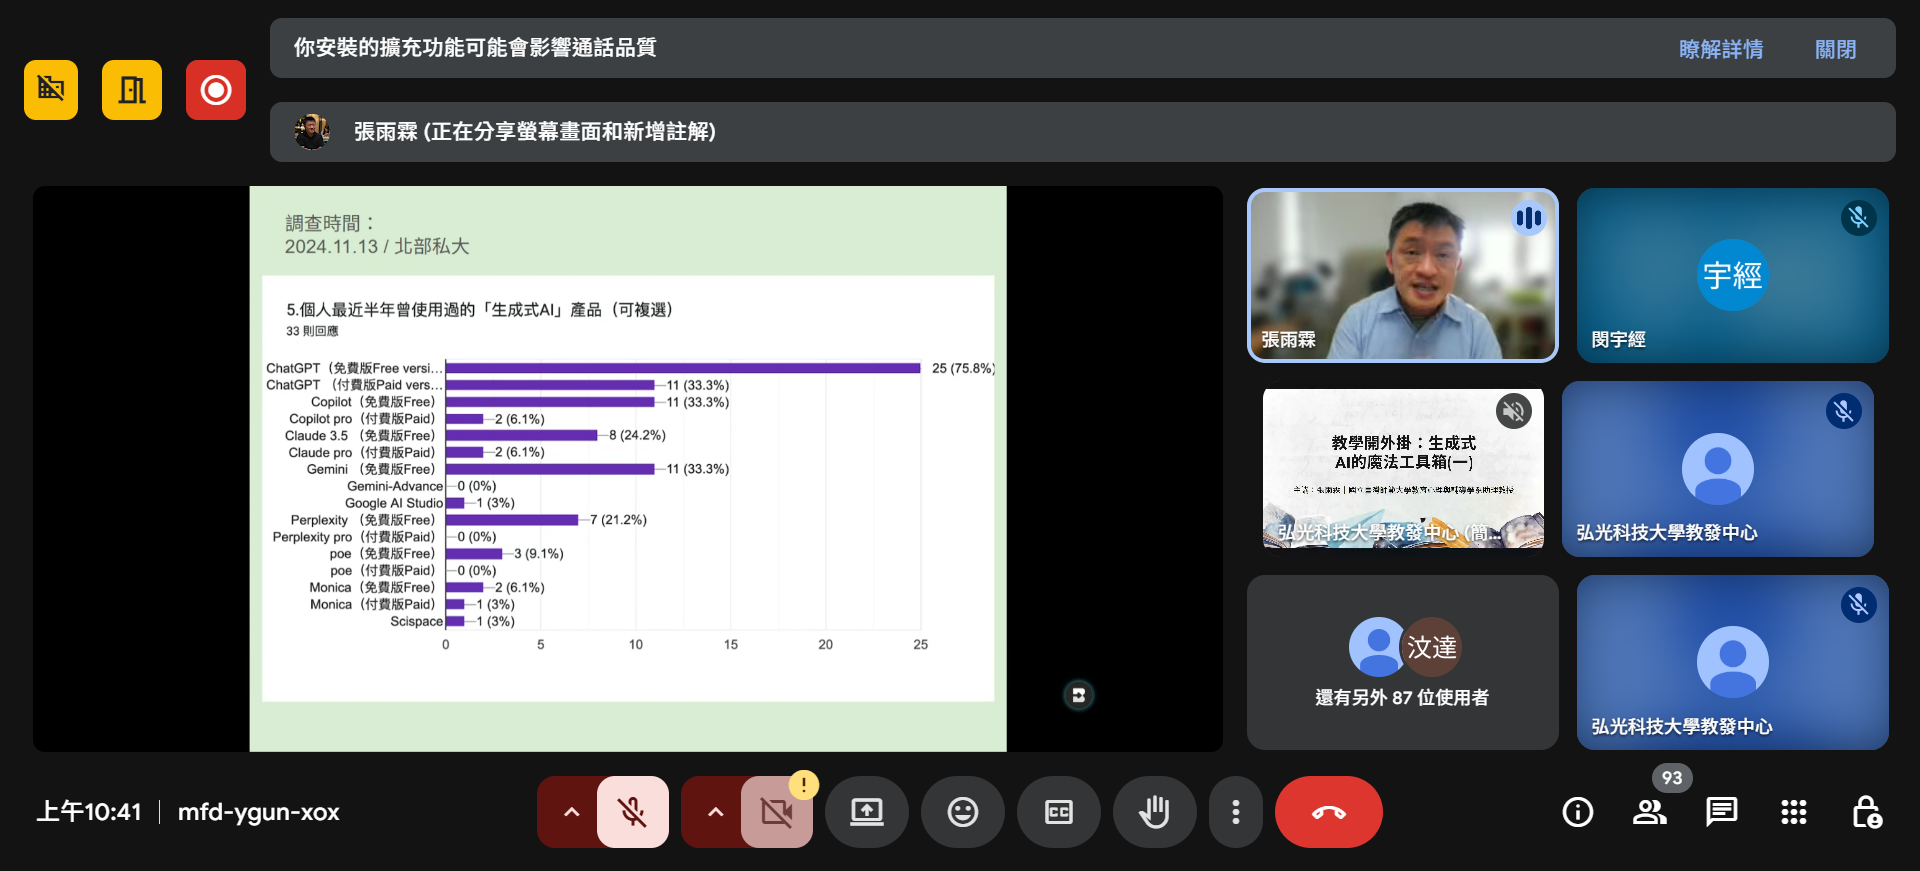The image size is (1920, 871).
Task: Open the activities grid icon
Action: 1794,812
